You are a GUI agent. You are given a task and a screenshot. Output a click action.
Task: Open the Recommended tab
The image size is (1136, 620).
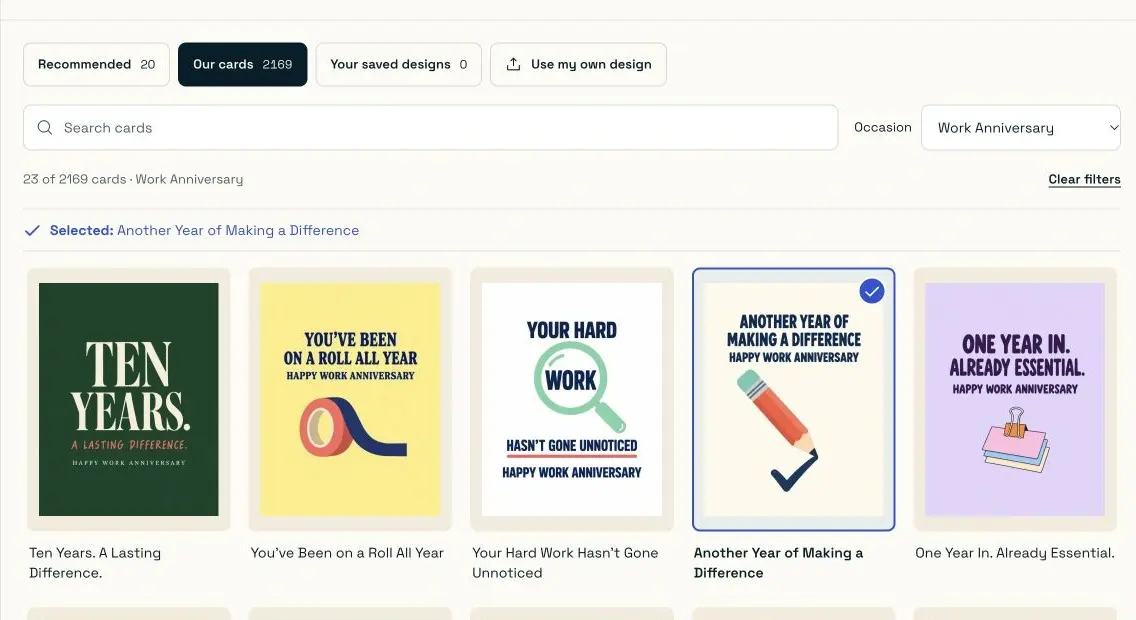pyautogui.click(x=96, y=64)
